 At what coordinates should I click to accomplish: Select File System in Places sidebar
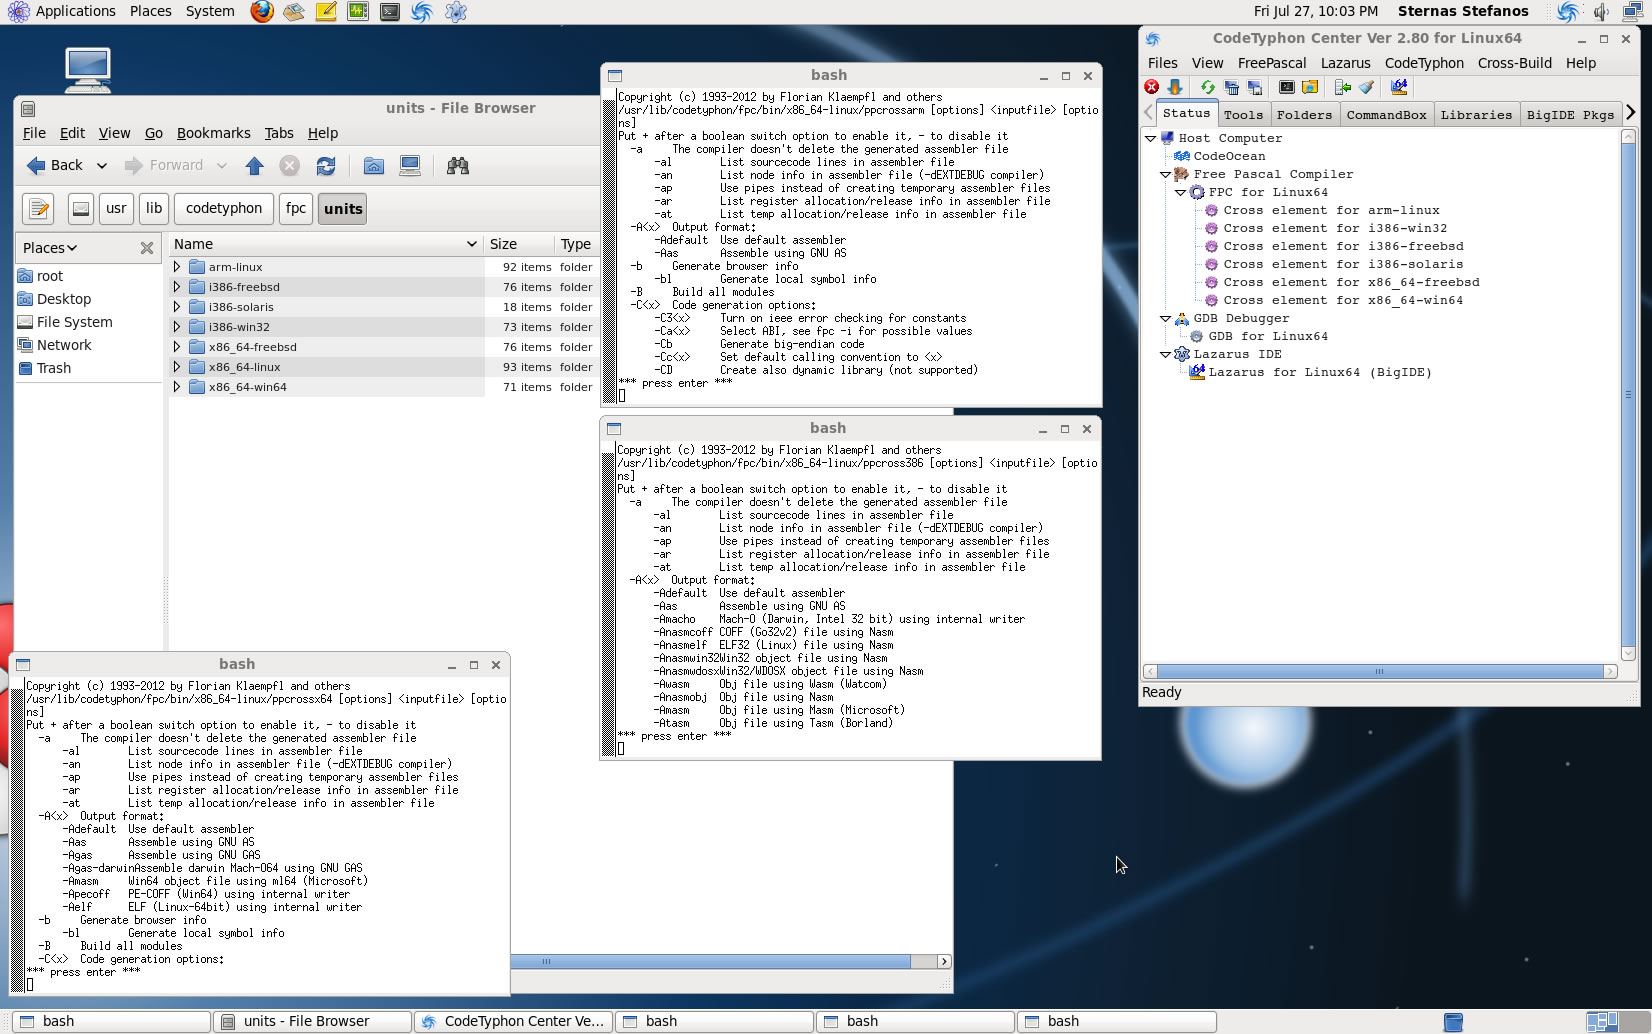(66, 322)
